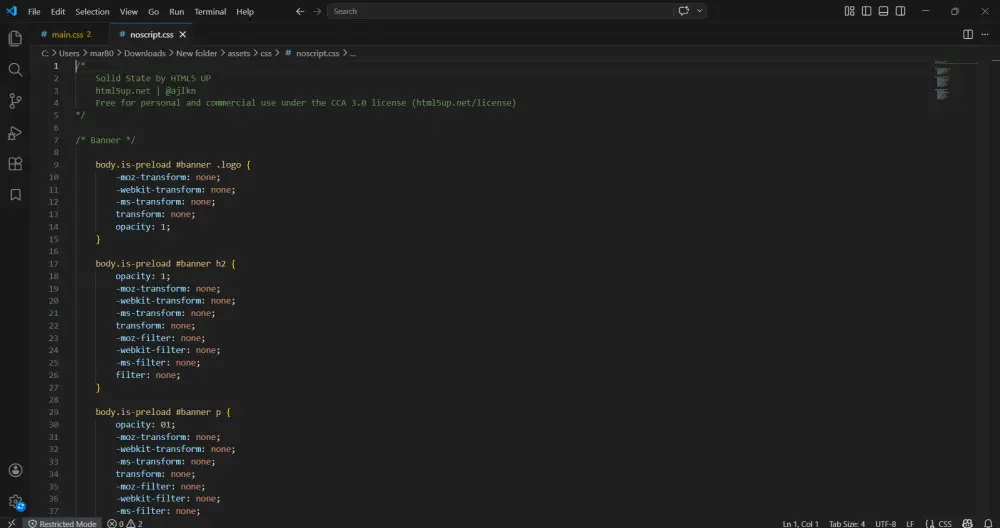Click Restricted Mode in status bar
Screen dimensions: 1000x528
62,524
